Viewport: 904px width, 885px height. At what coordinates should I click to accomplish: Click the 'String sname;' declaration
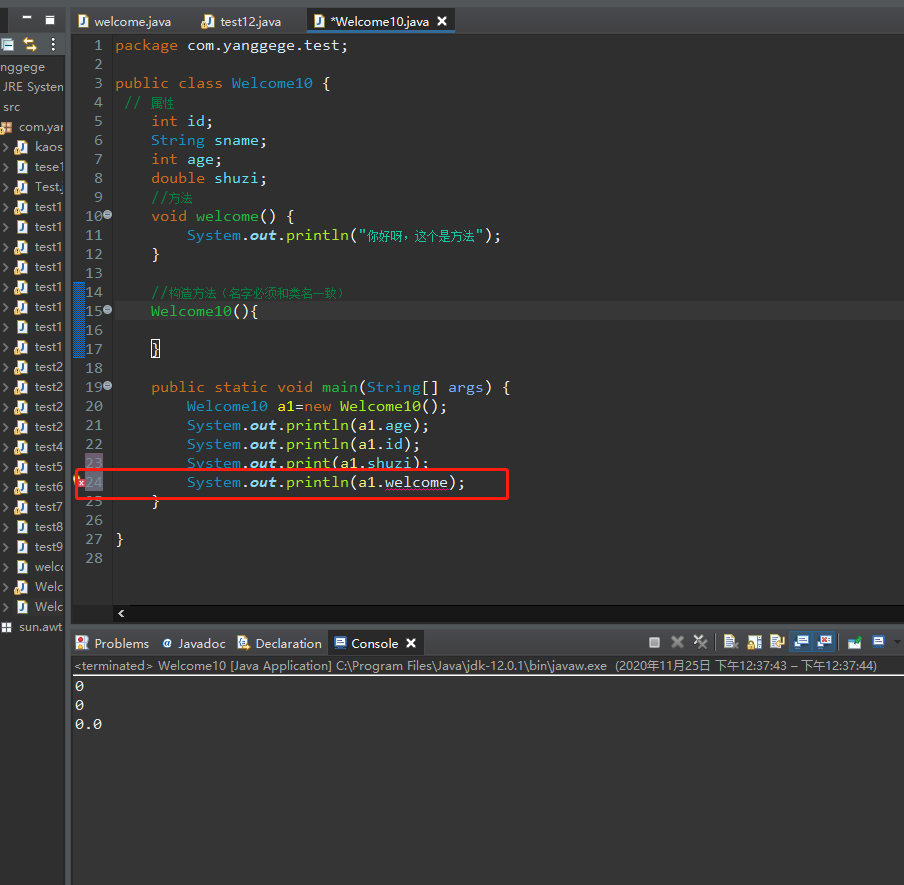pos(209,140)
